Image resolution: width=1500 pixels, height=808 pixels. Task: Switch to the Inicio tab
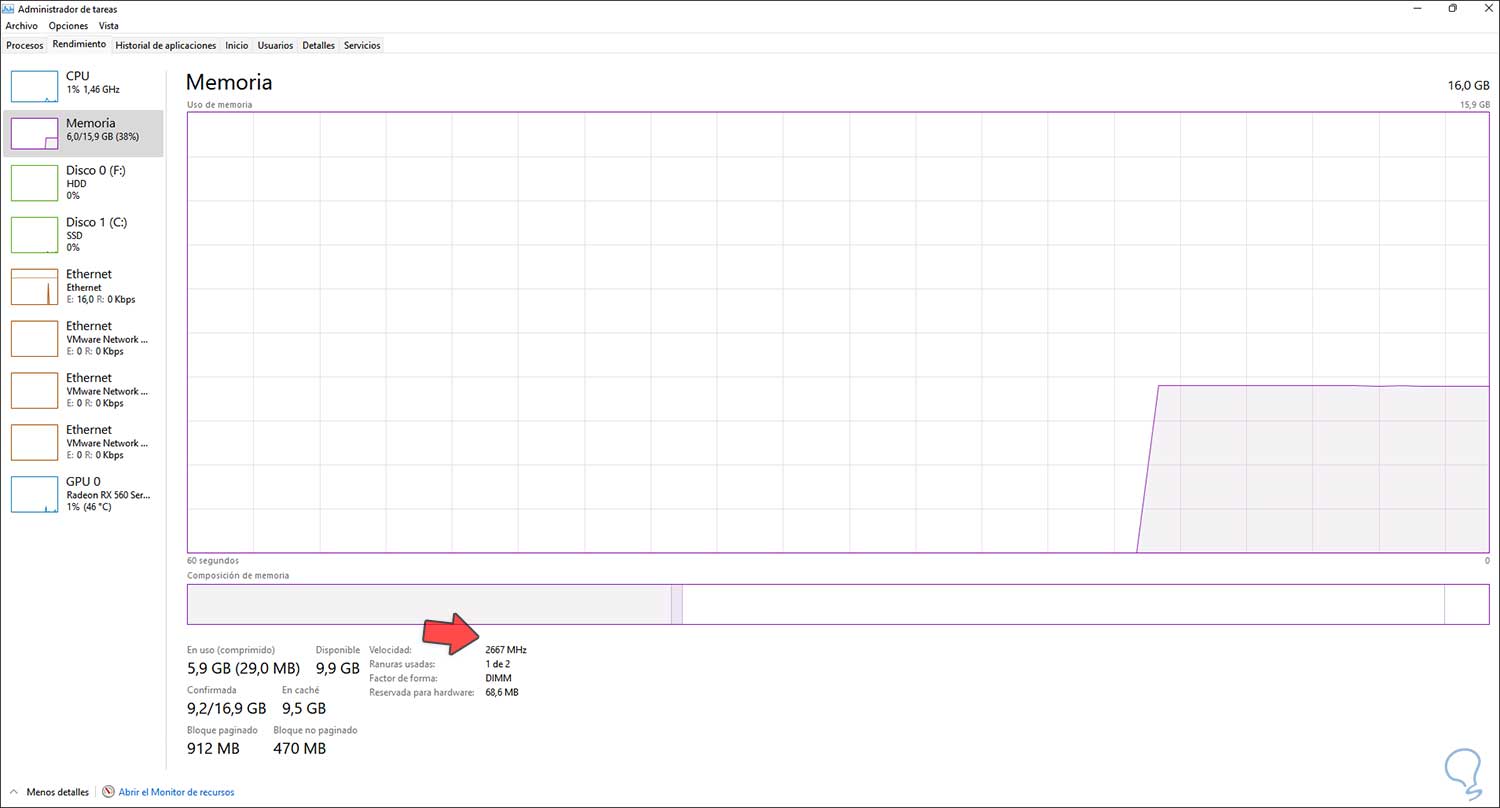237,45
